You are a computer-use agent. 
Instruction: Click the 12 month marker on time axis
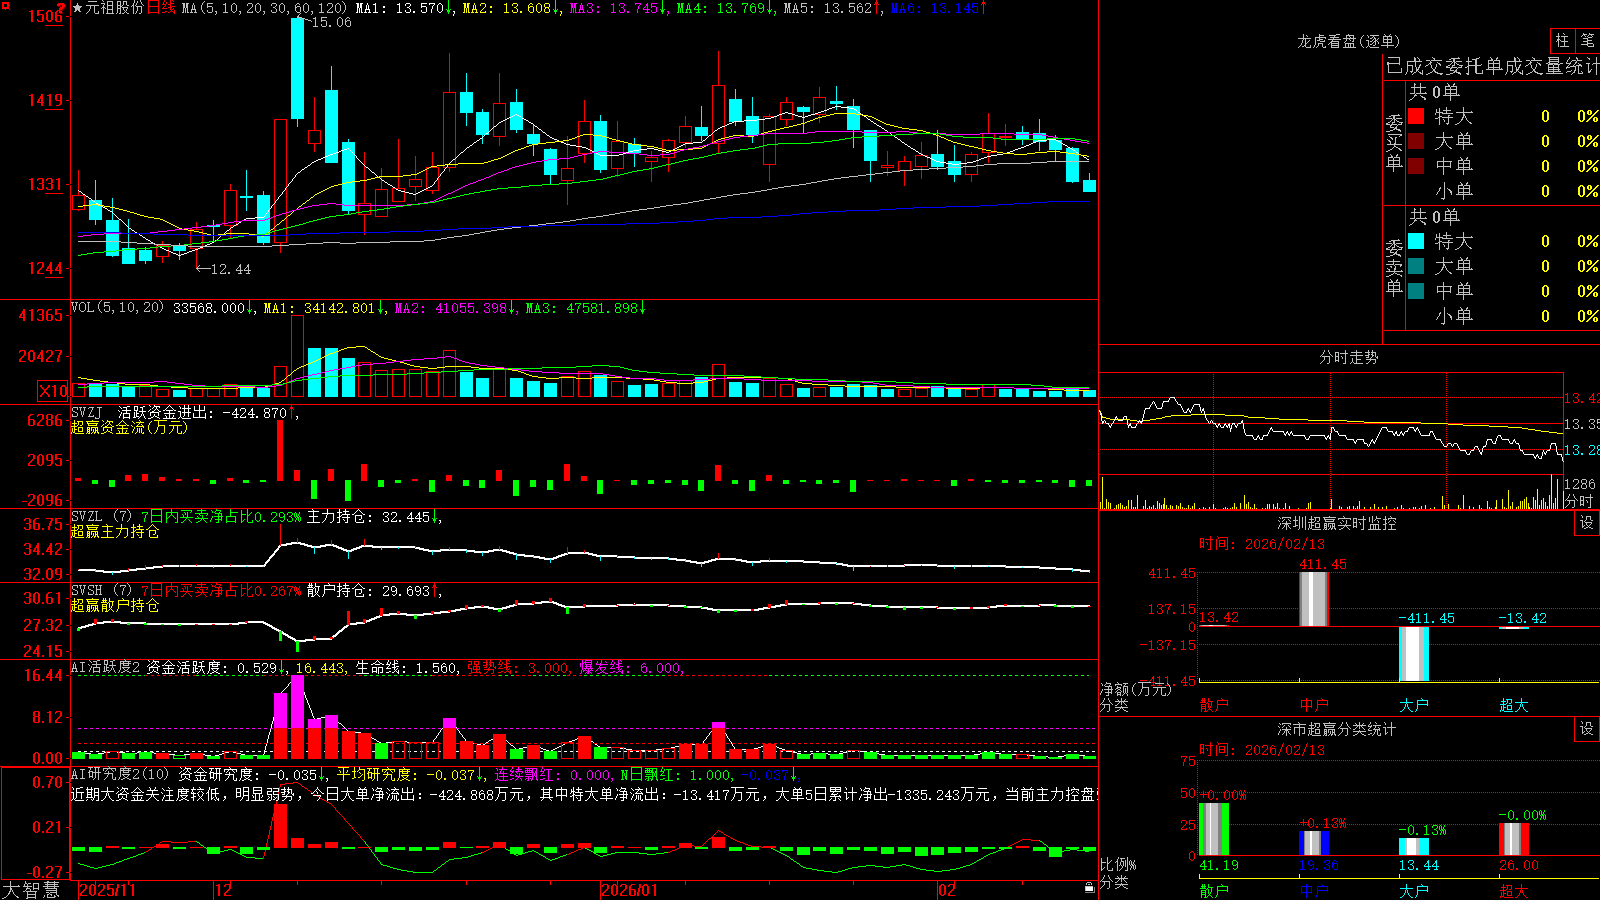[x=223, y=890]
